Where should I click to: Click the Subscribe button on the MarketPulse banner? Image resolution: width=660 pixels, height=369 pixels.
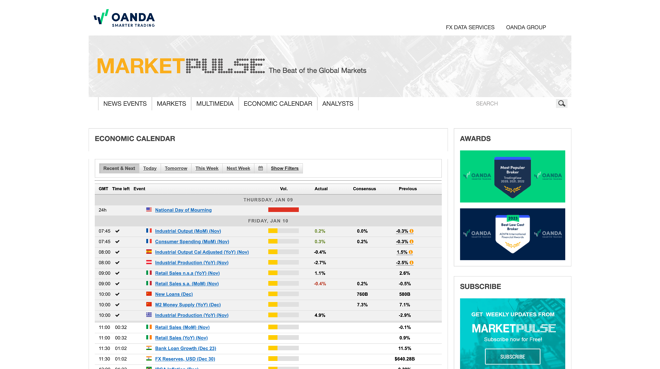[512, 357]
